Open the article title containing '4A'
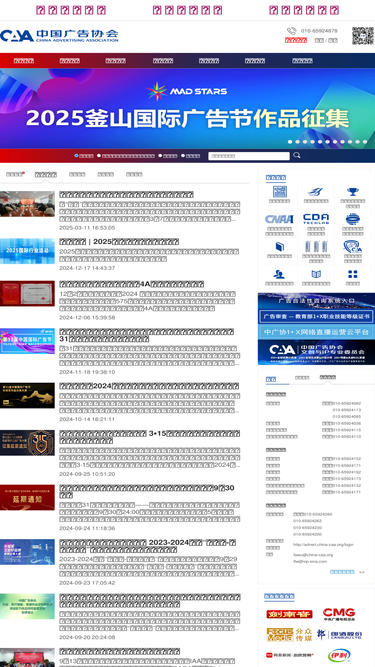 pos(132,284)
